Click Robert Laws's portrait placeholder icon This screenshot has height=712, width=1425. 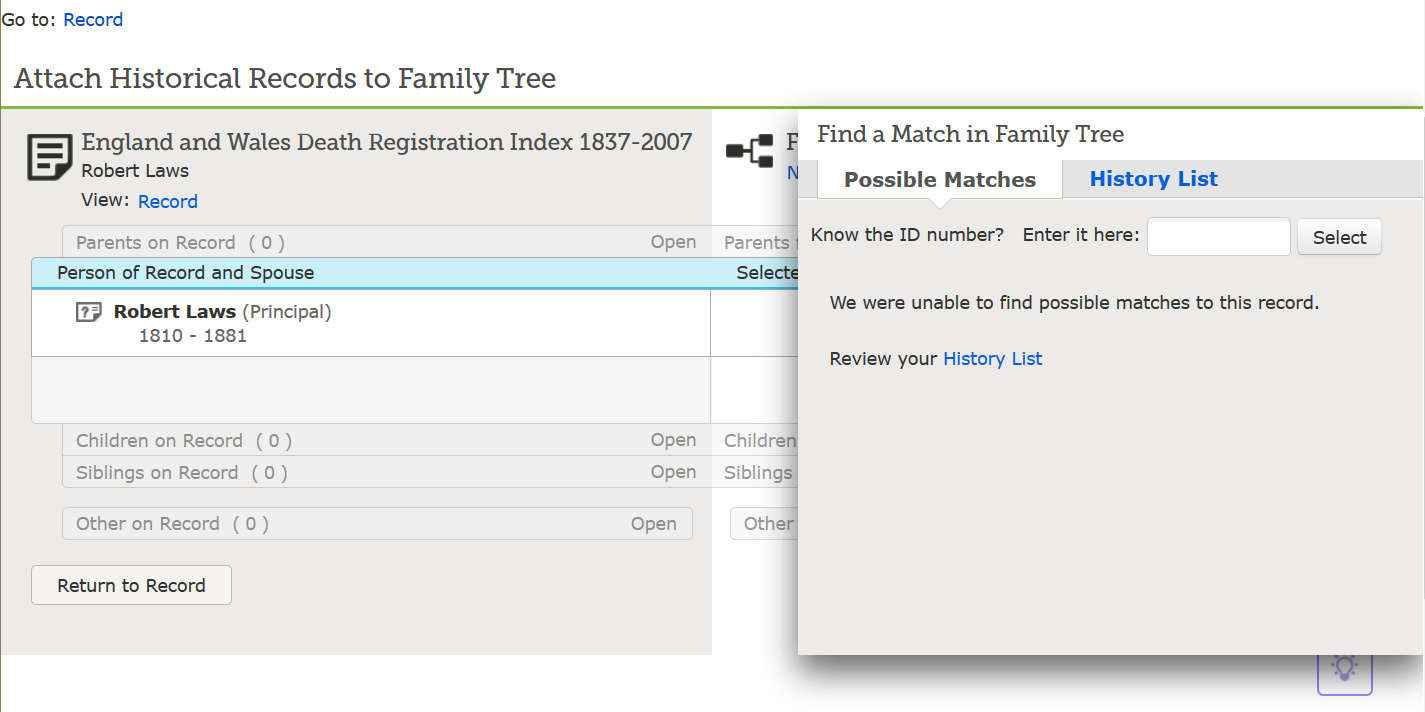point(88,311)
